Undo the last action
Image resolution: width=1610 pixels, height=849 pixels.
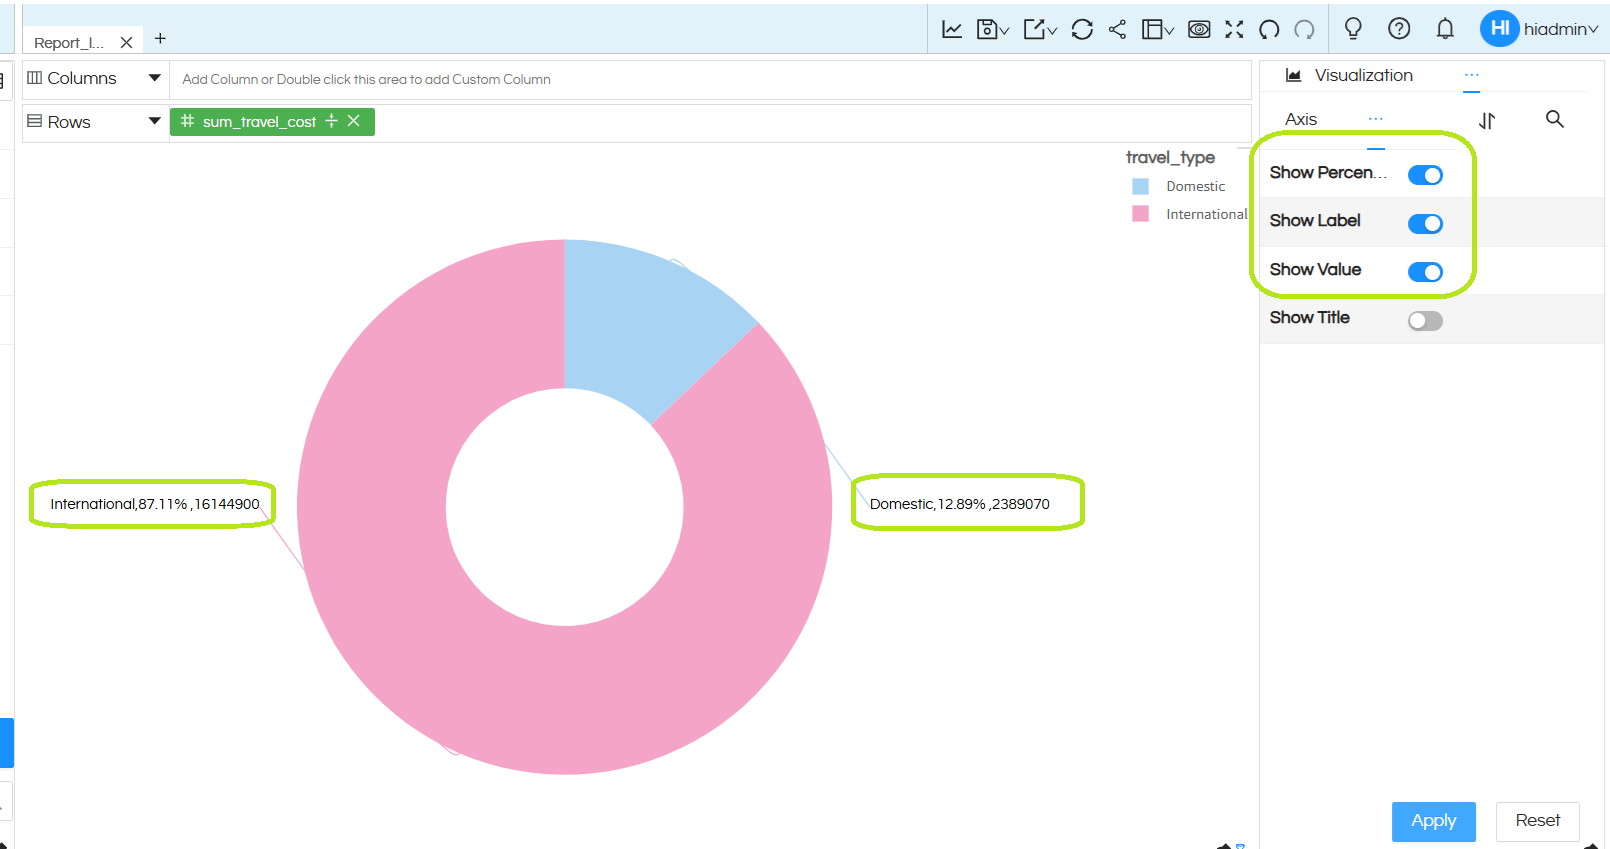pyautogui.click(x=1269, y=29)
